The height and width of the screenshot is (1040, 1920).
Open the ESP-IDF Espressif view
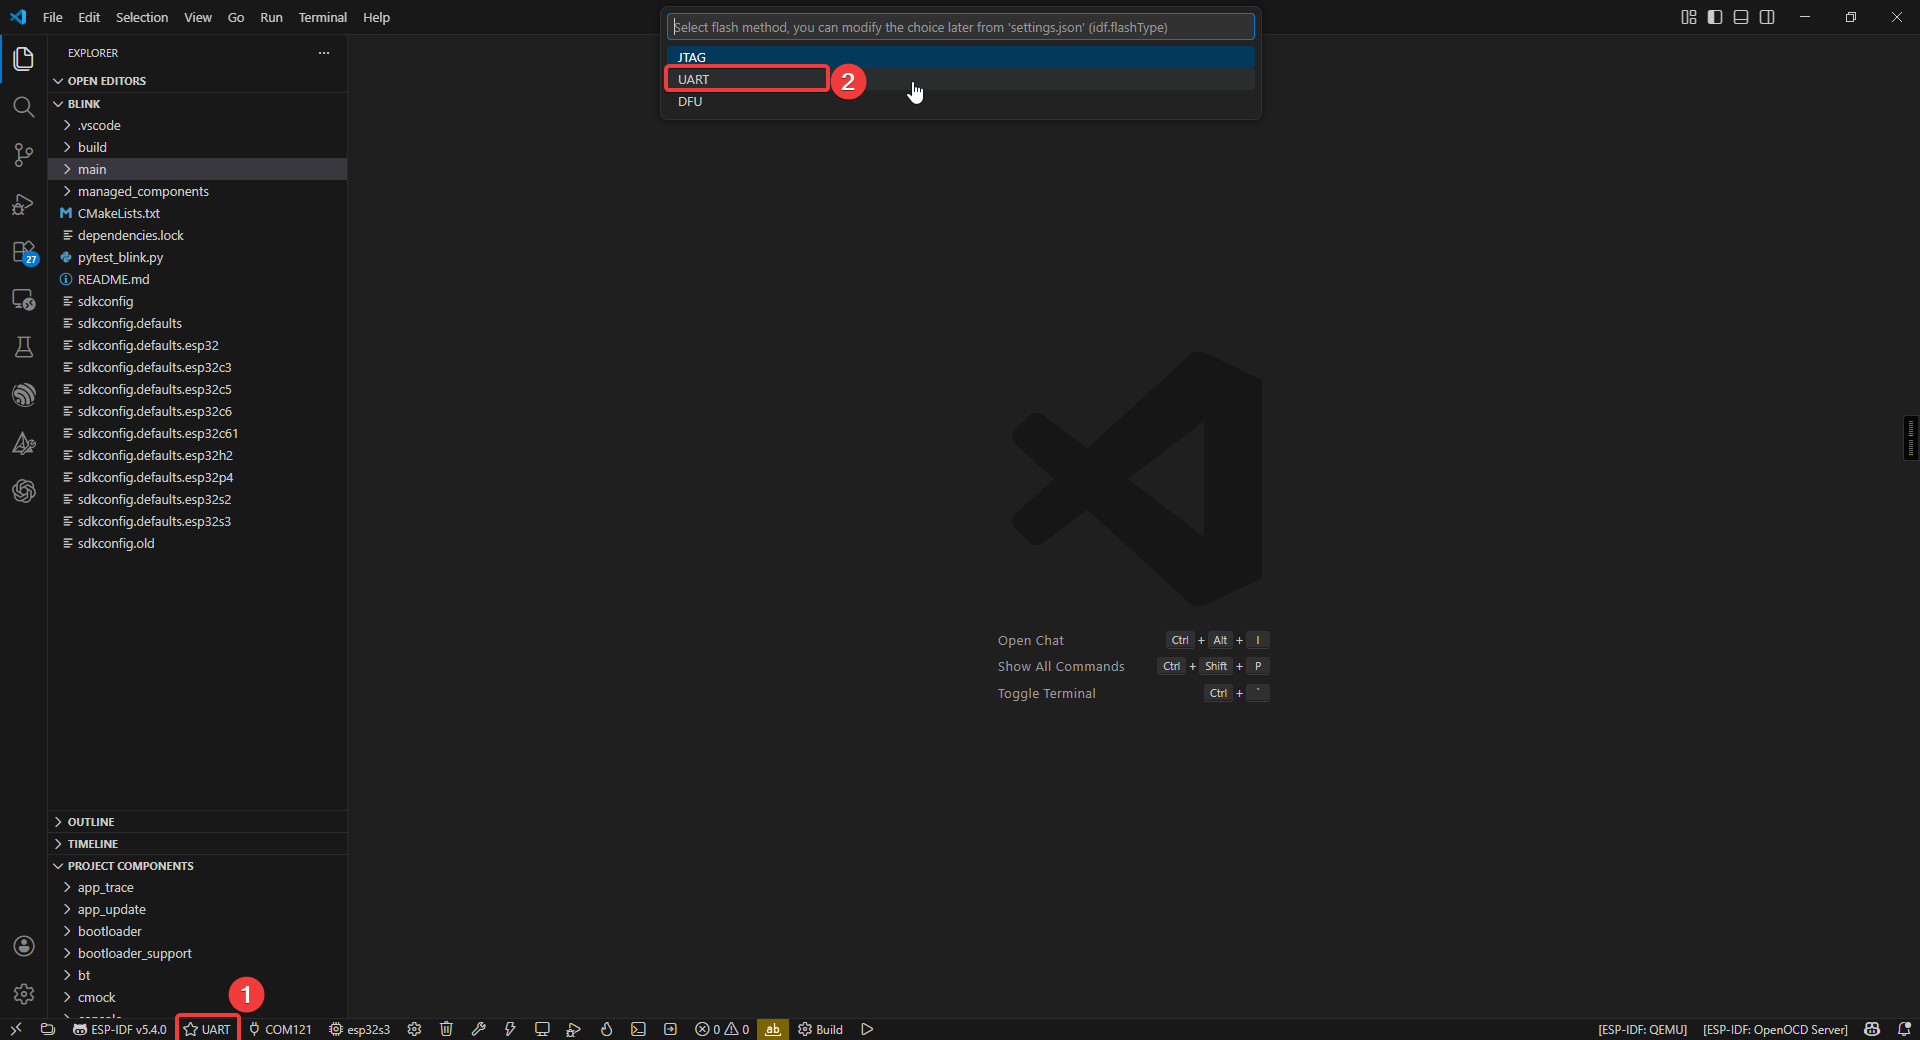pyautogui.click(x=24, y=395)
